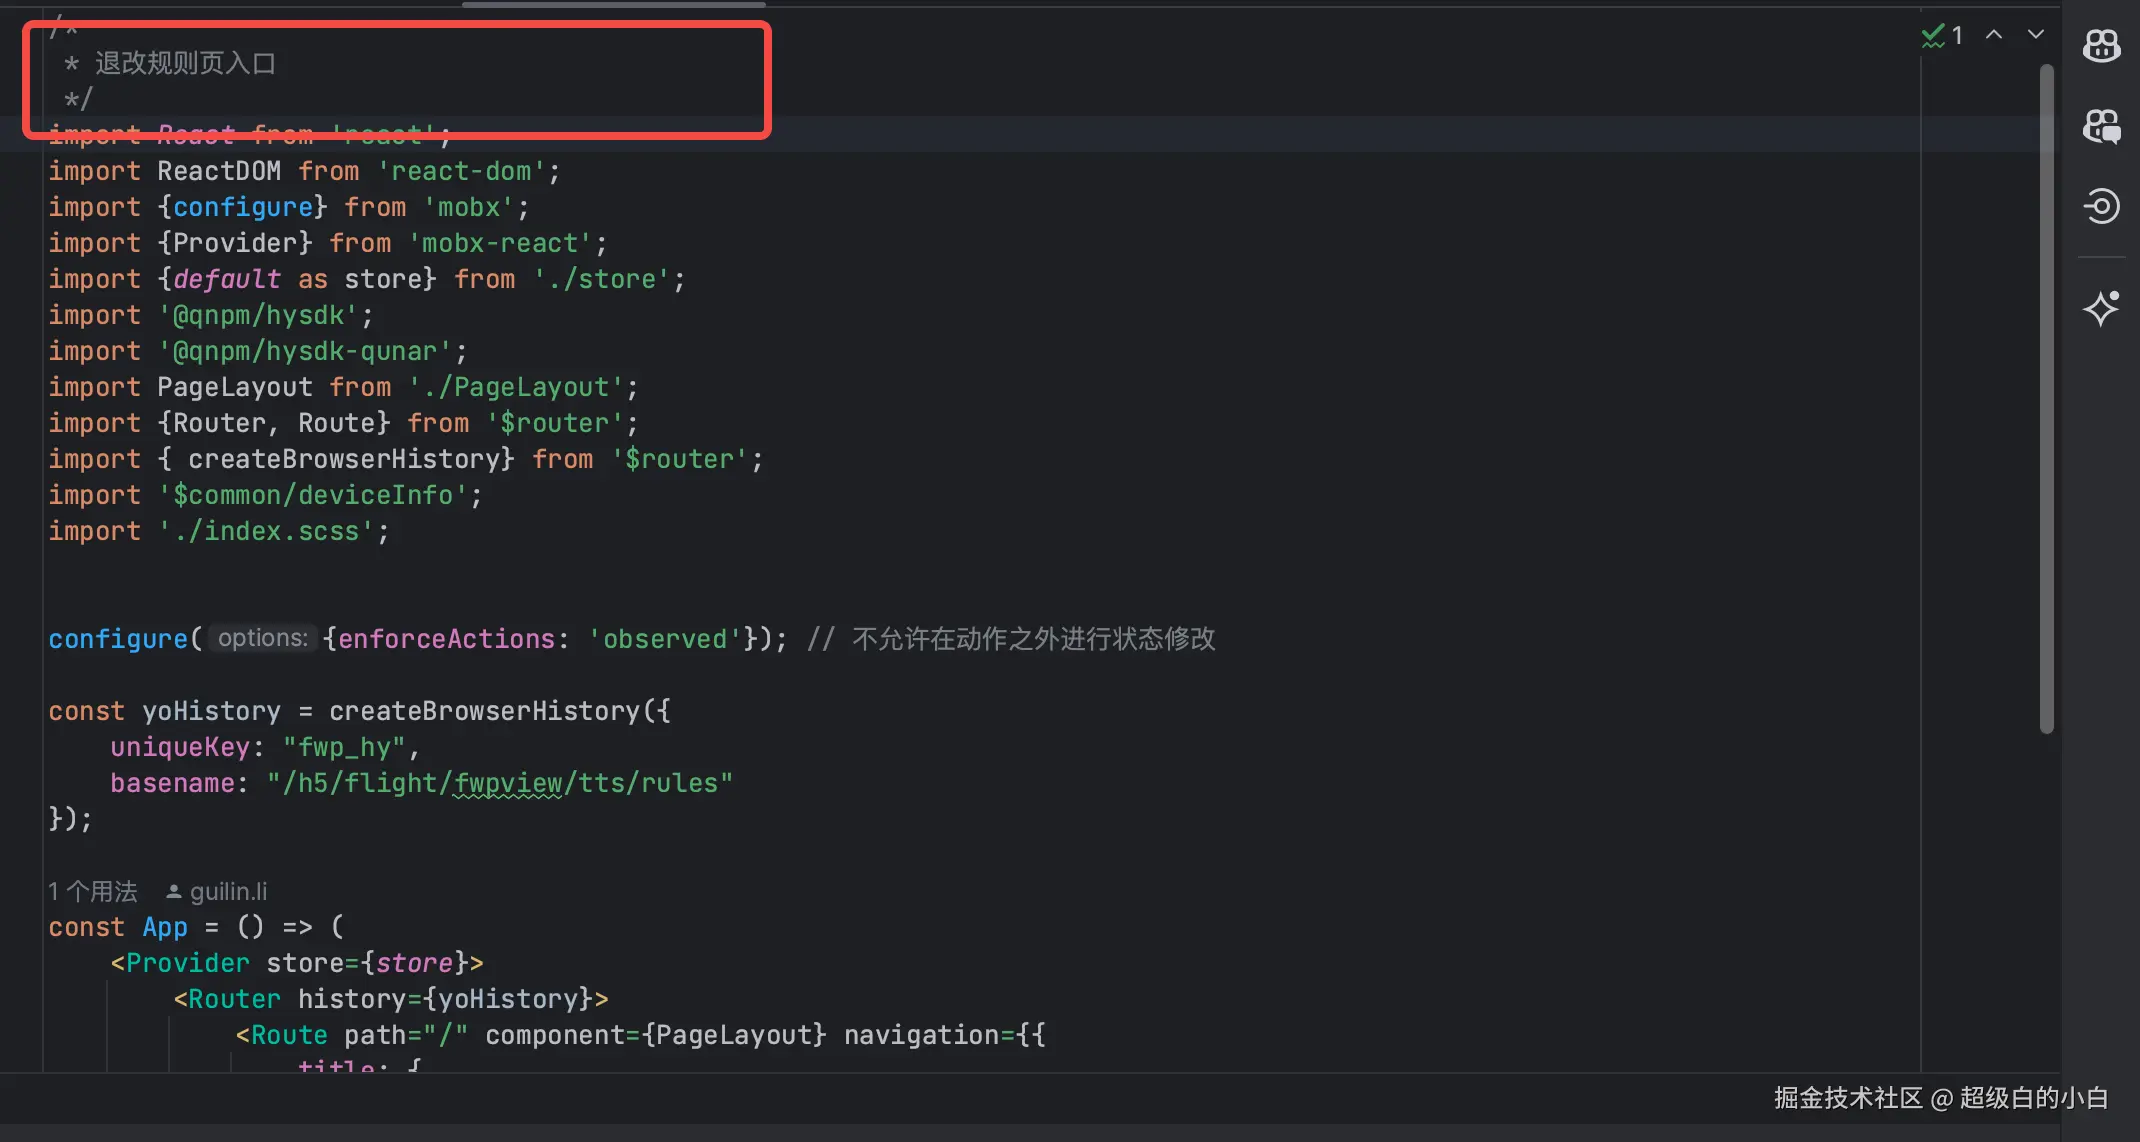2140x1142 pixels.
Task: Go to previous highlighted problem arrow
Action: coord(1994,35)
